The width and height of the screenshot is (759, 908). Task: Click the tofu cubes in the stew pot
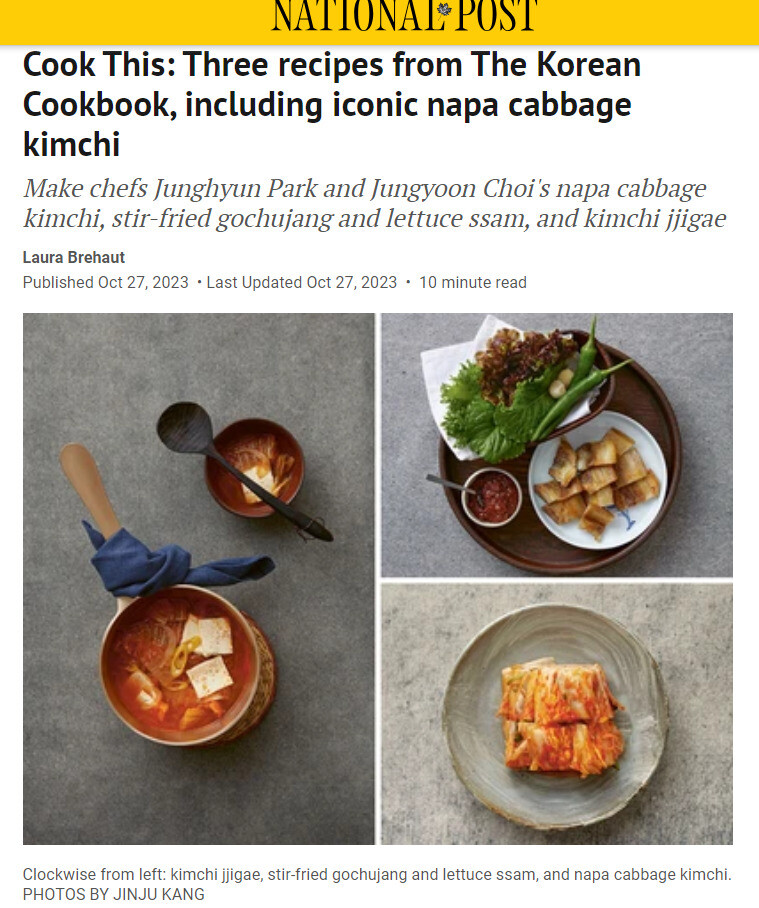209,654
